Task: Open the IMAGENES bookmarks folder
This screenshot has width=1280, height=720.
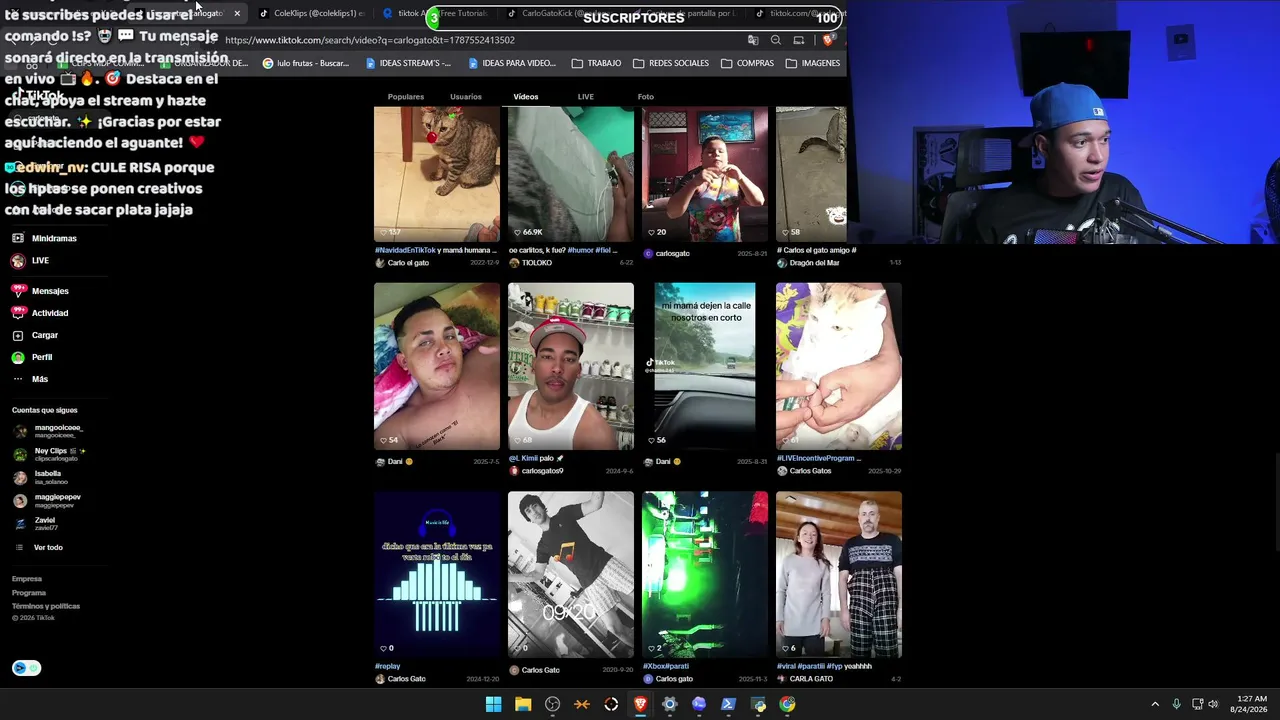Action: 813,63
